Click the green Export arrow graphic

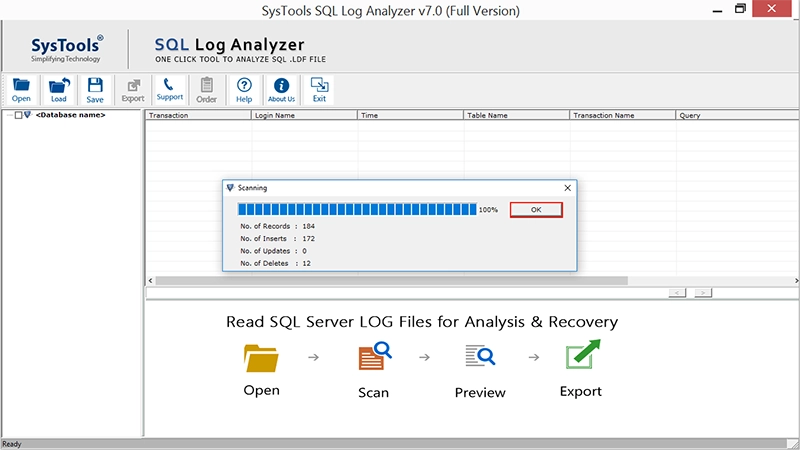[583, 354]
